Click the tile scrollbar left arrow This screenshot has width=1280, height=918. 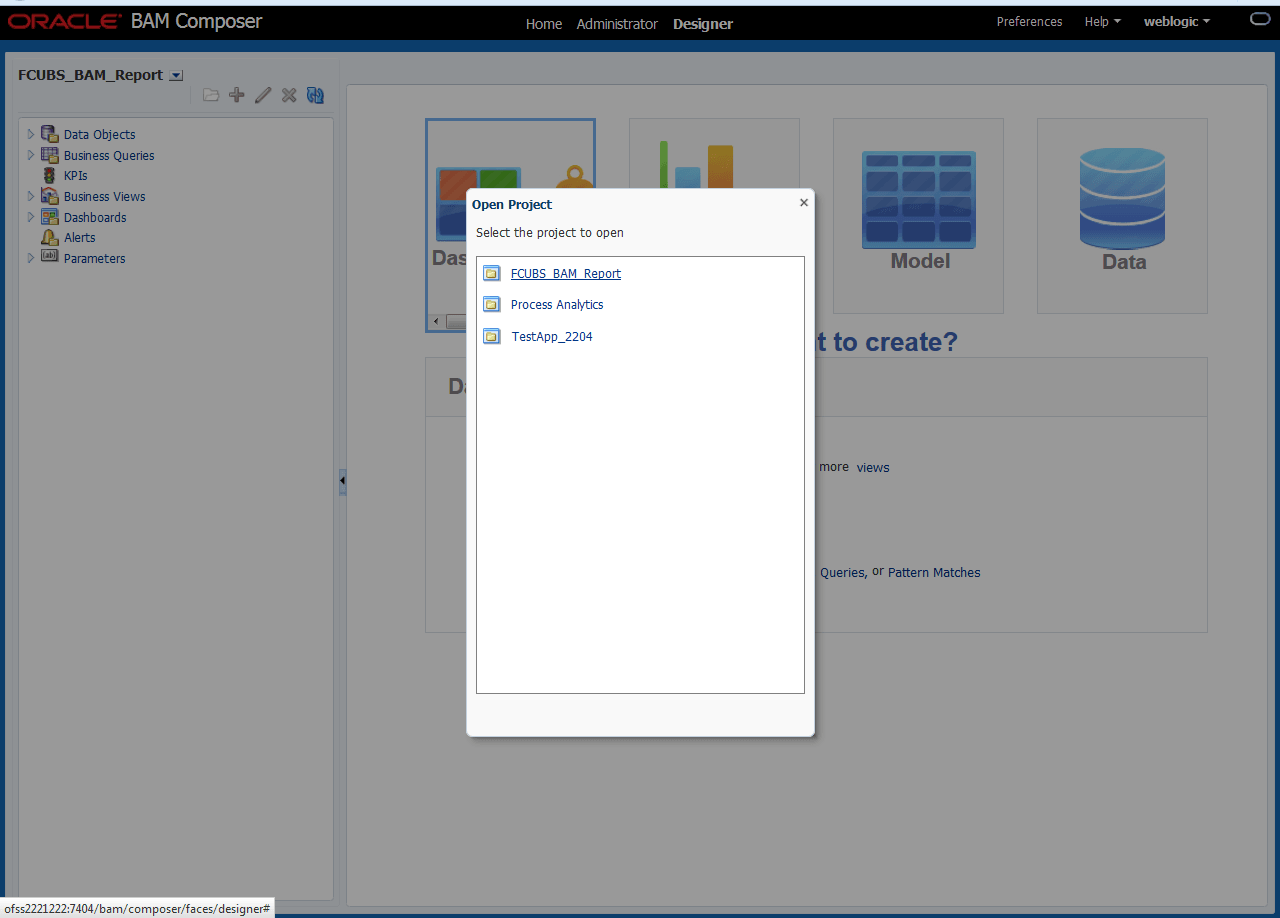tap(435, 321)
